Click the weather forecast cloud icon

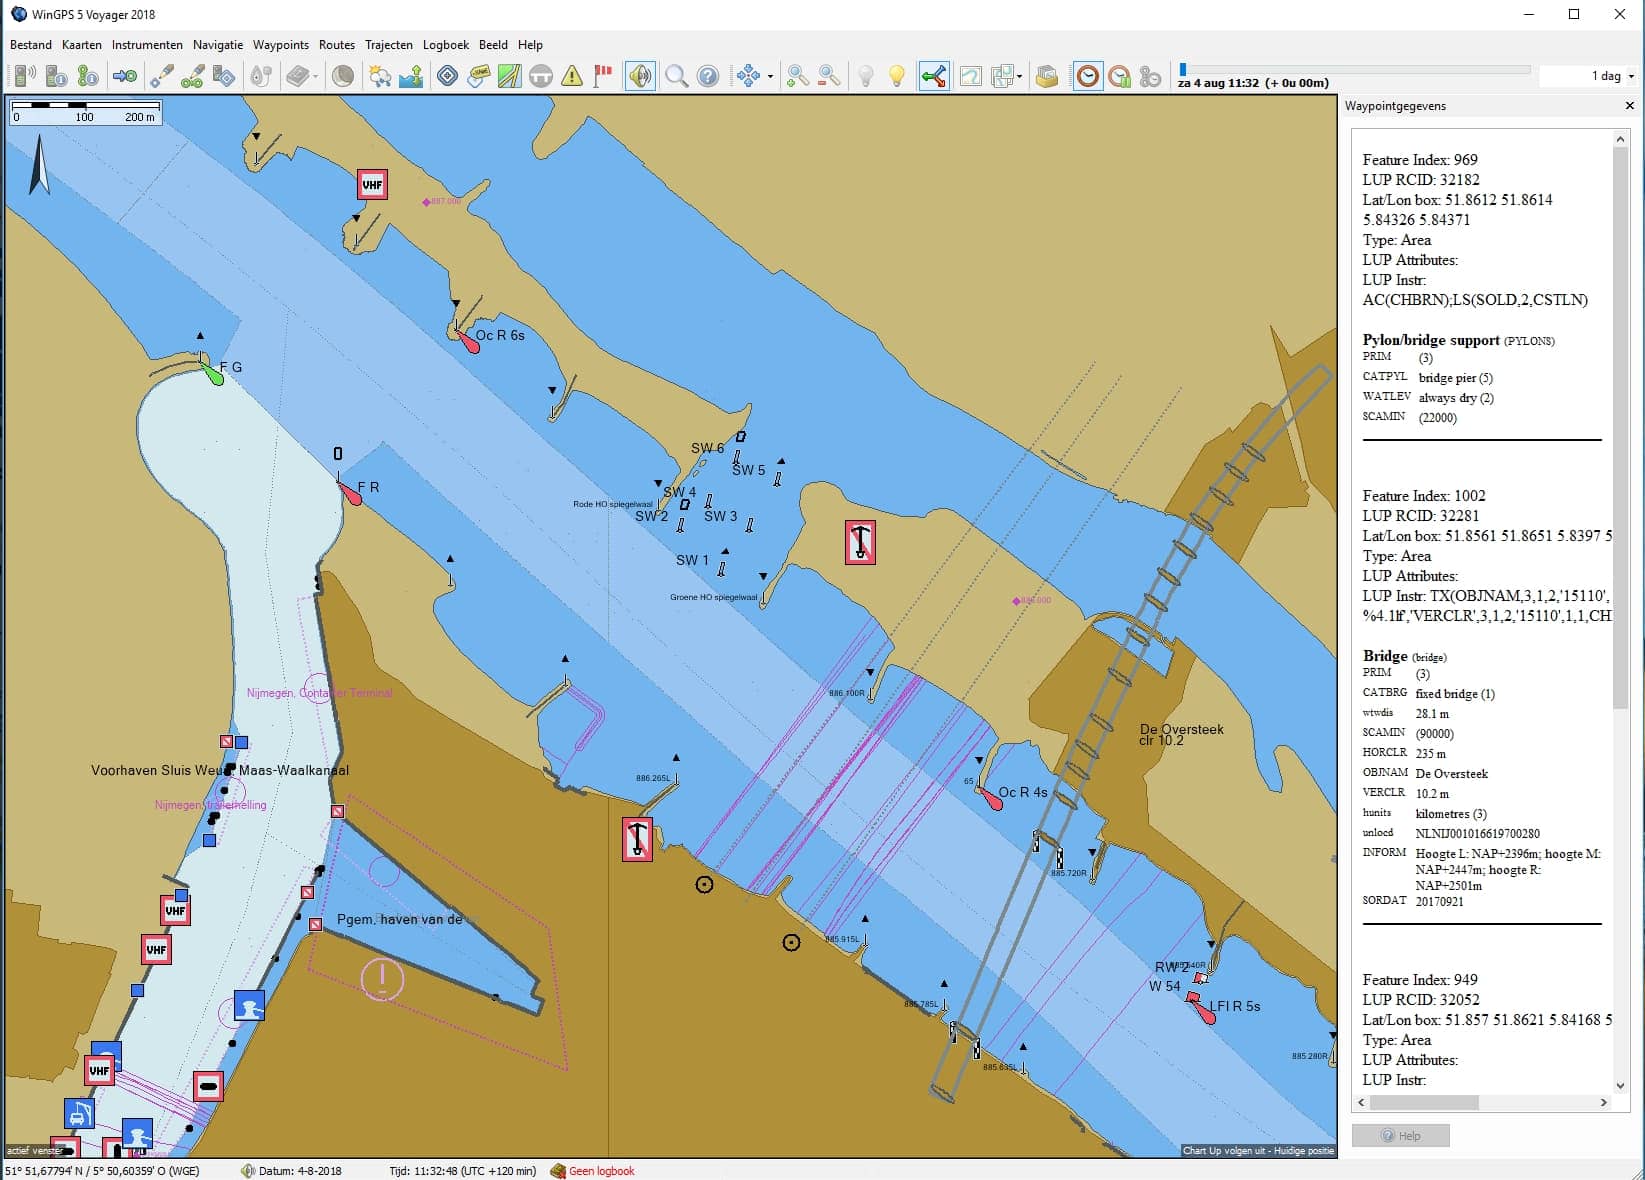coord(380,76)
